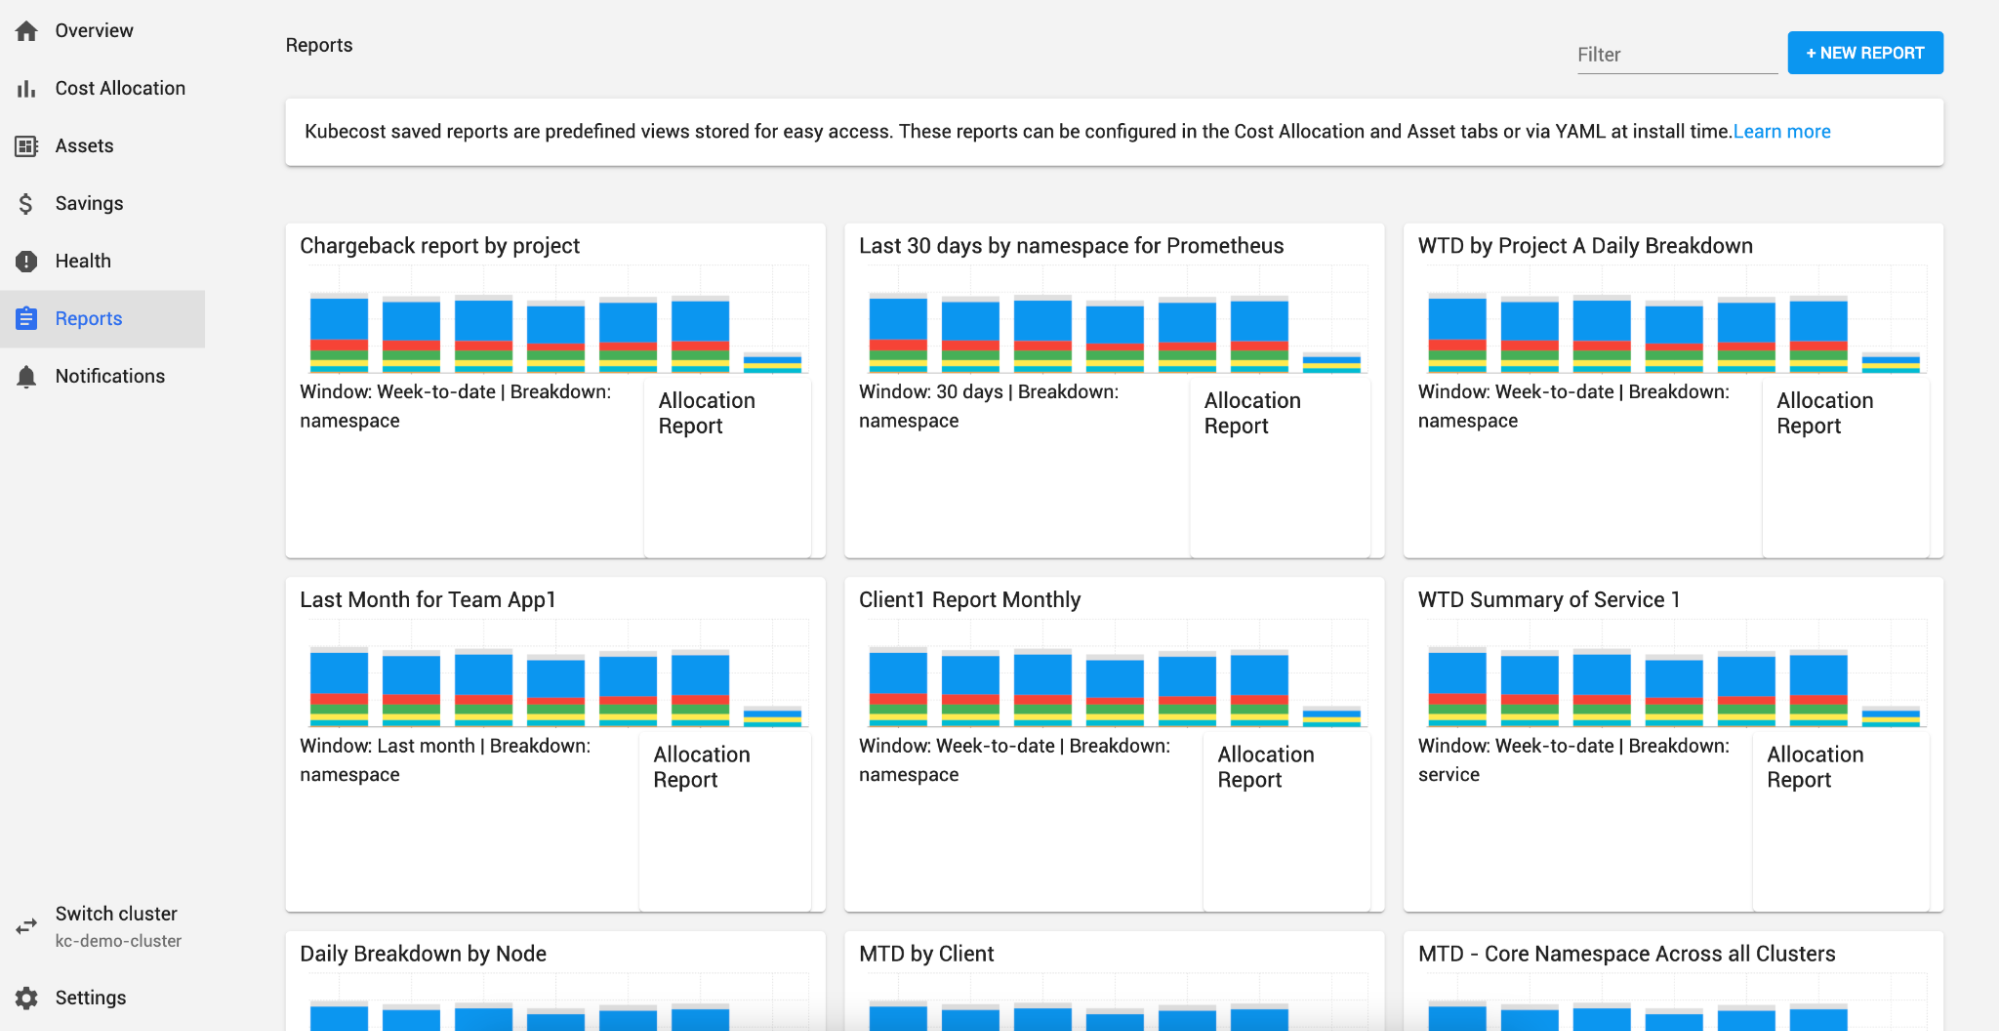Click WTD Summary of Service 1 title
Screen dimensions: 1999x1031
1549,600
